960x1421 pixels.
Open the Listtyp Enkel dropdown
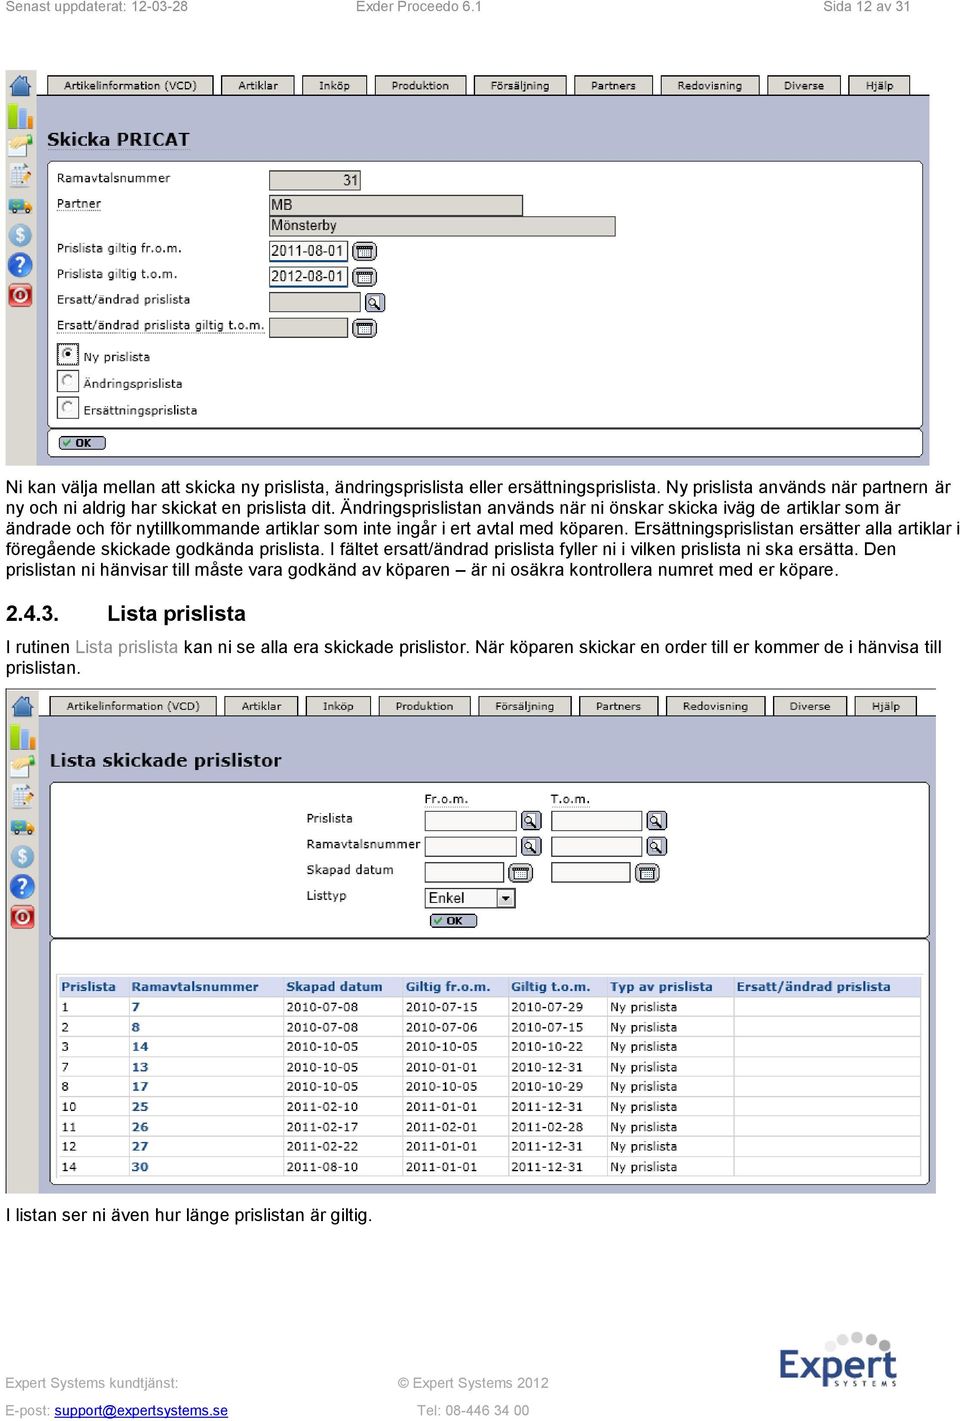[x=470, y=898]
